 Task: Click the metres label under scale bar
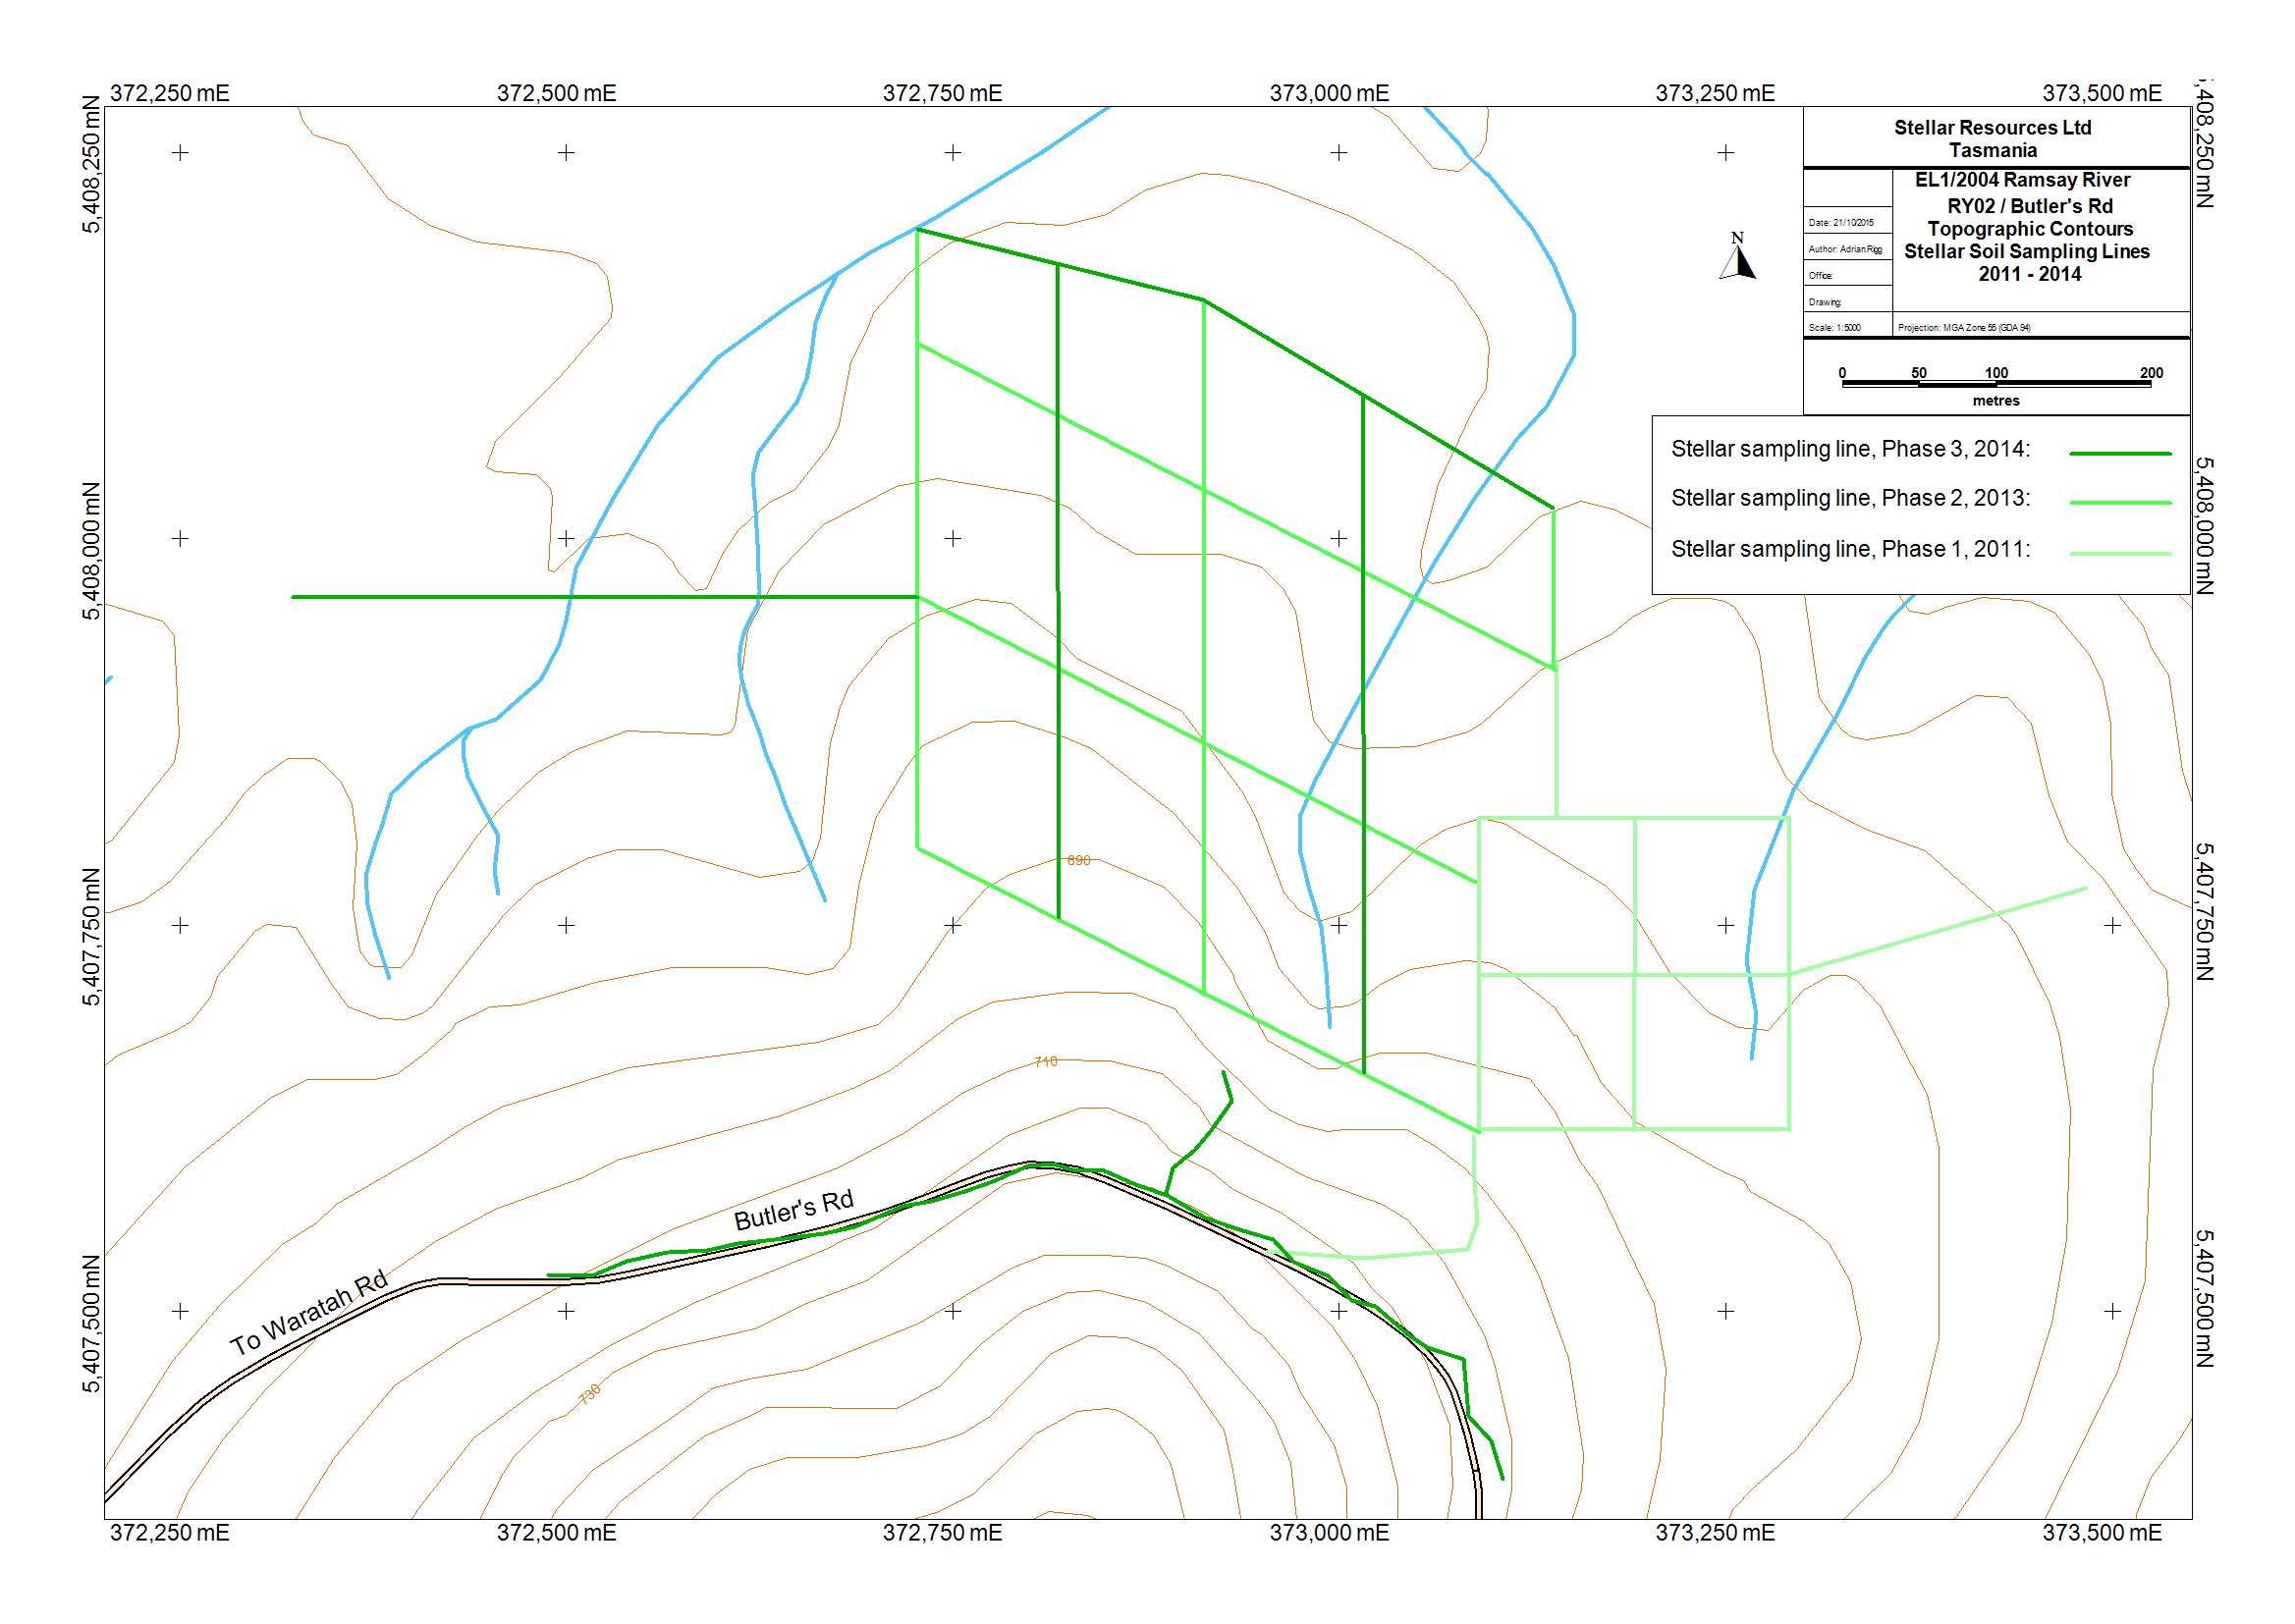(x=1995, y=401)
